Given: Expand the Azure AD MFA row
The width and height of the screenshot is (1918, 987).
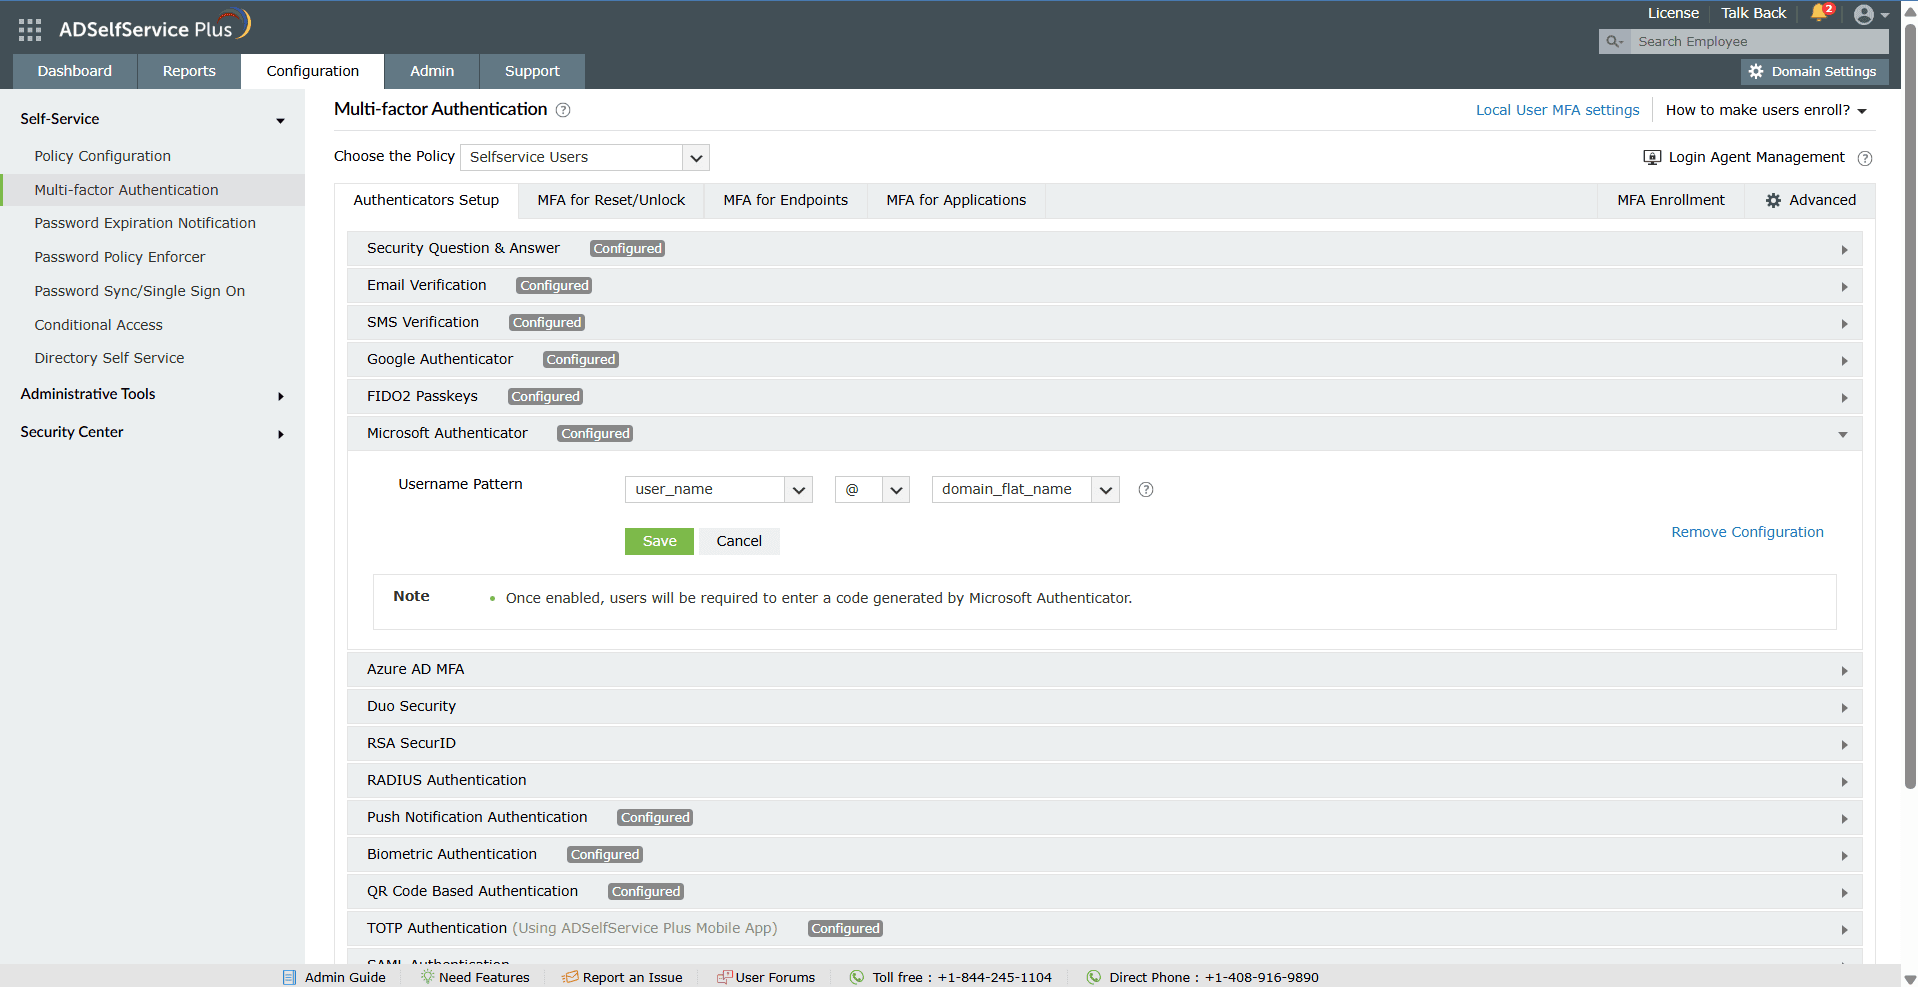Looking at the screenshot, I should coord(1104,670).
